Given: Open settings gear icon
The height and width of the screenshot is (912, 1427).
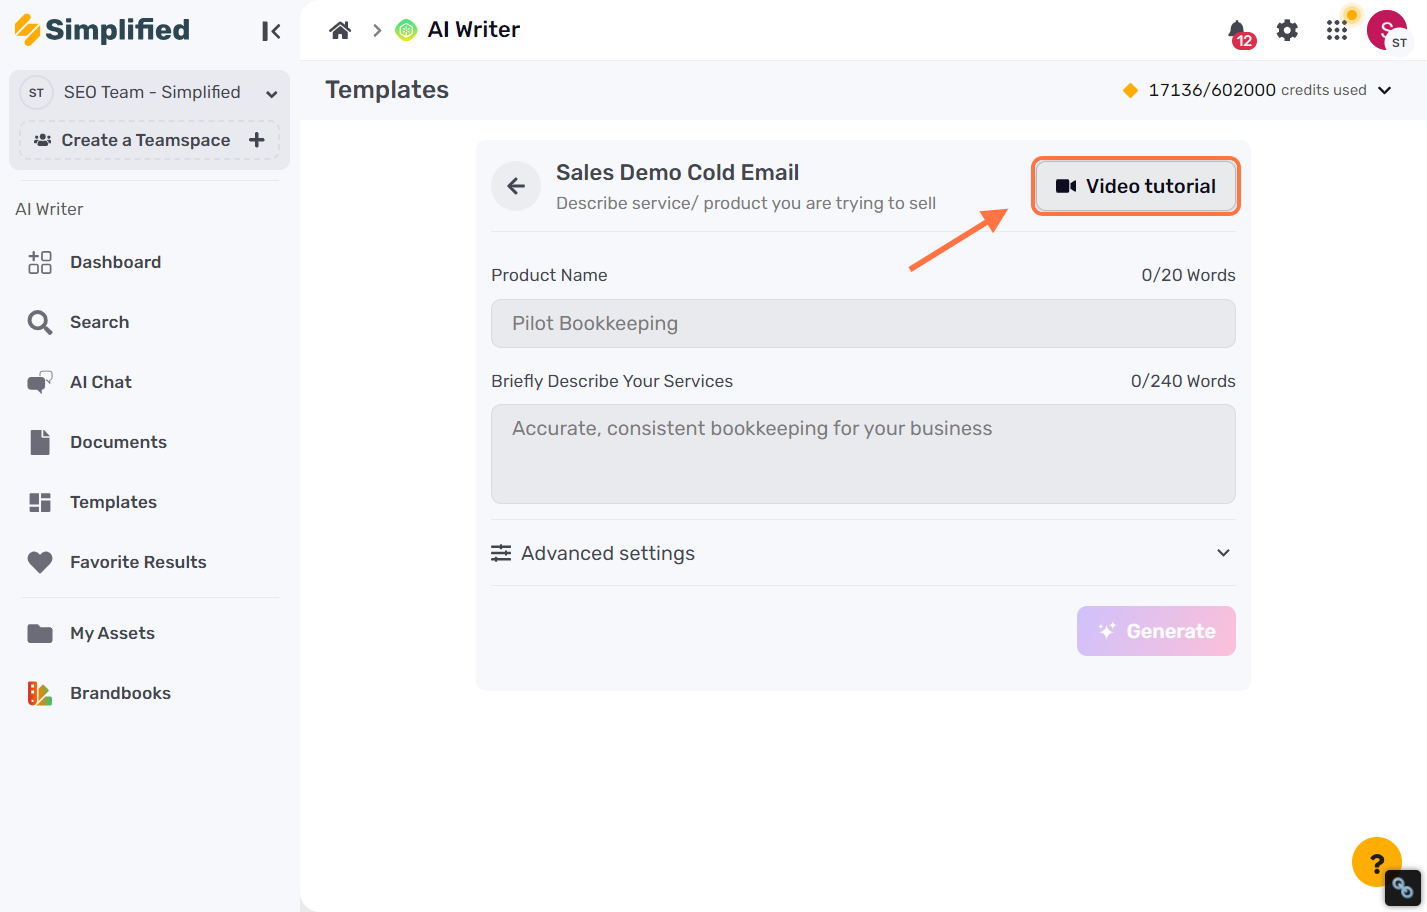Looking at the screenshot, I should tap(1287, 30).
